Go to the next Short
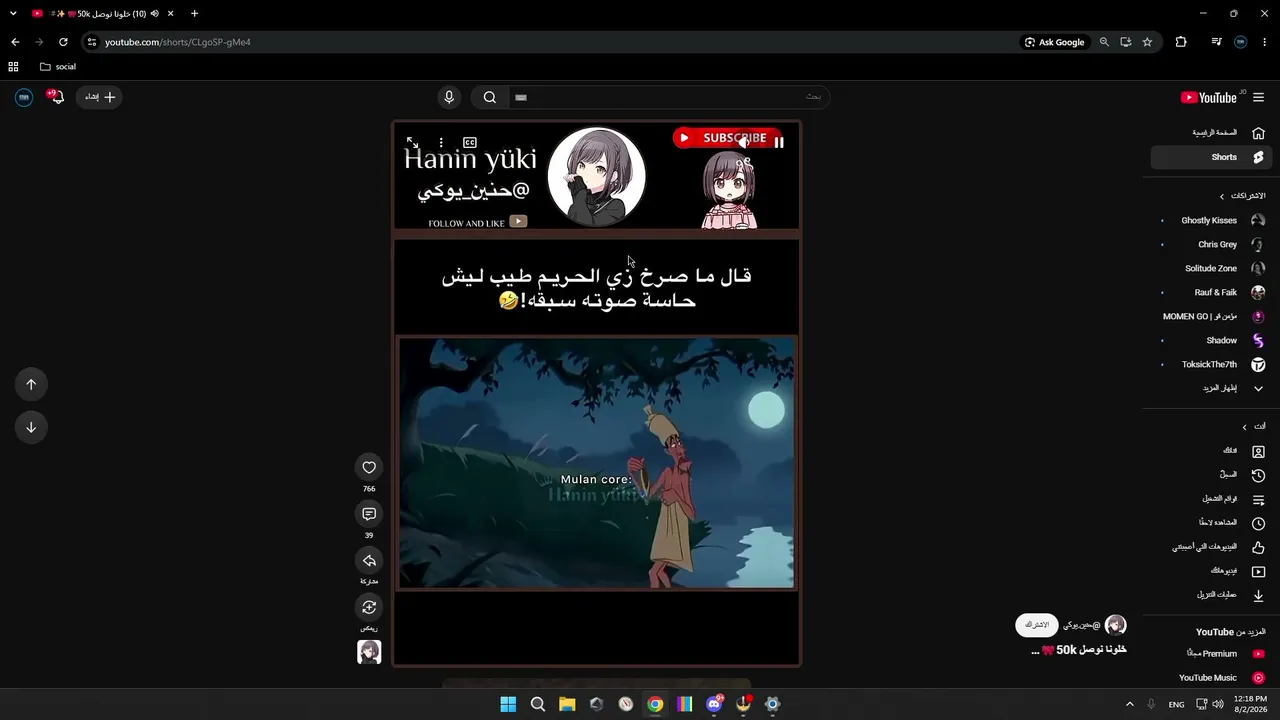The height and width of the screenshot is (720, 1280). (31, 427)
